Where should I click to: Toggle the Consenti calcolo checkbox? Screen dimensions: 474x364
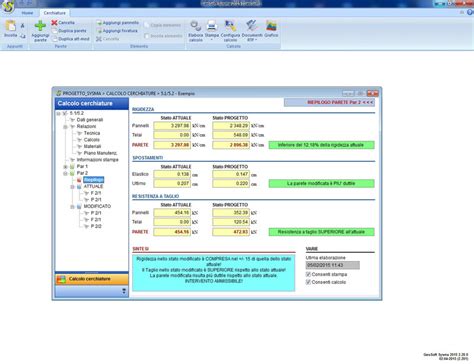tap(308, 282)
